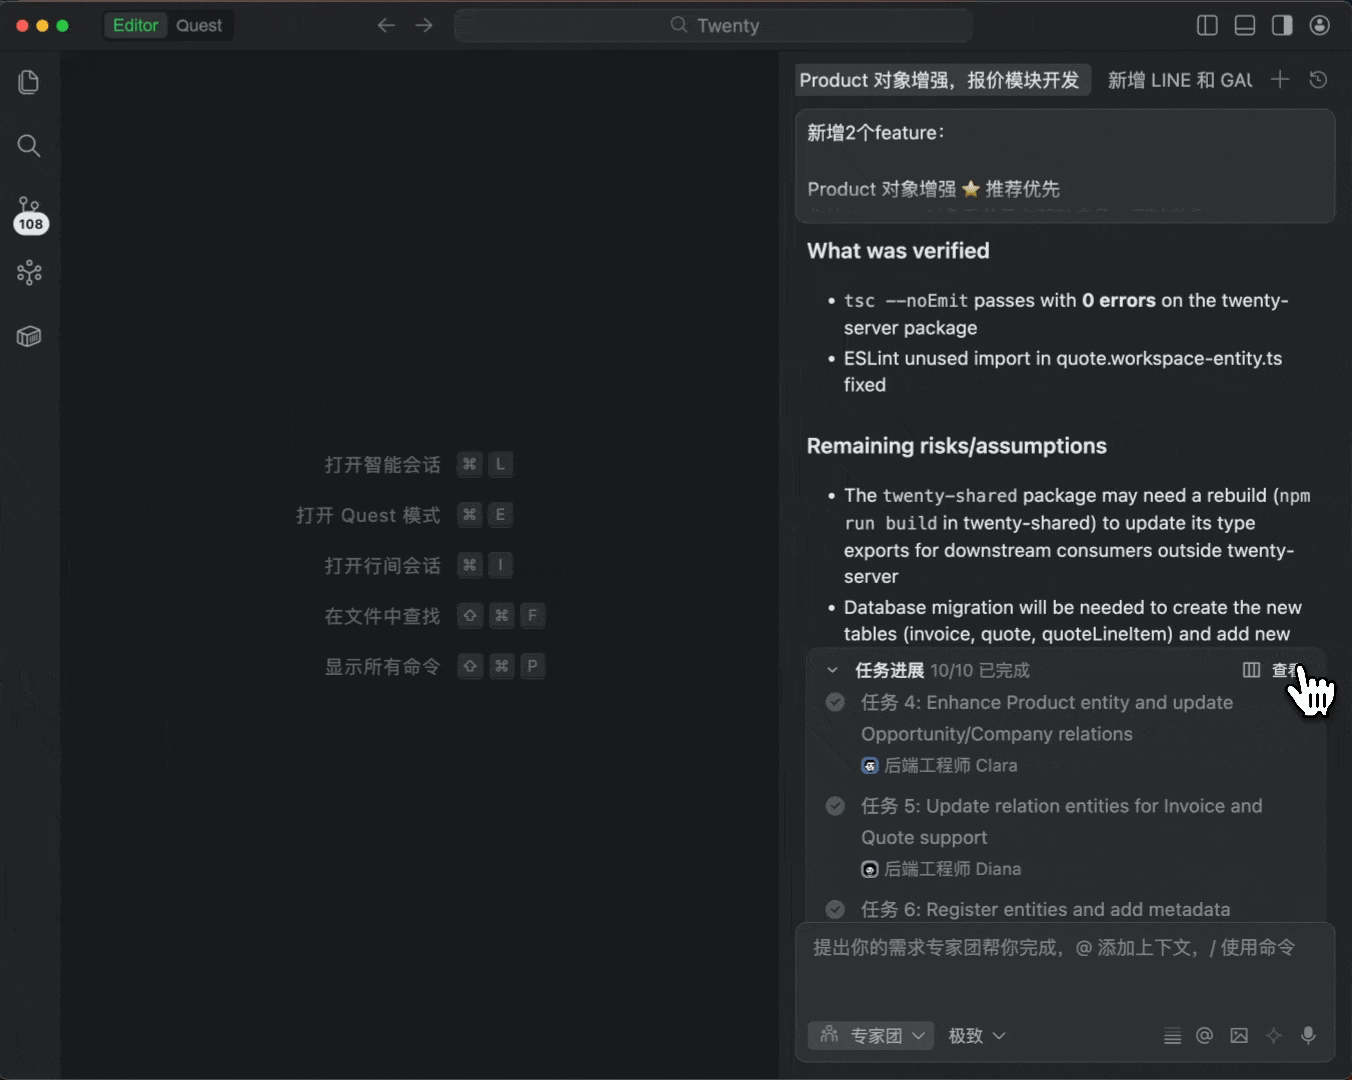
Task: Open the Search icon in sidebar
Action: [x=29, y=146]
